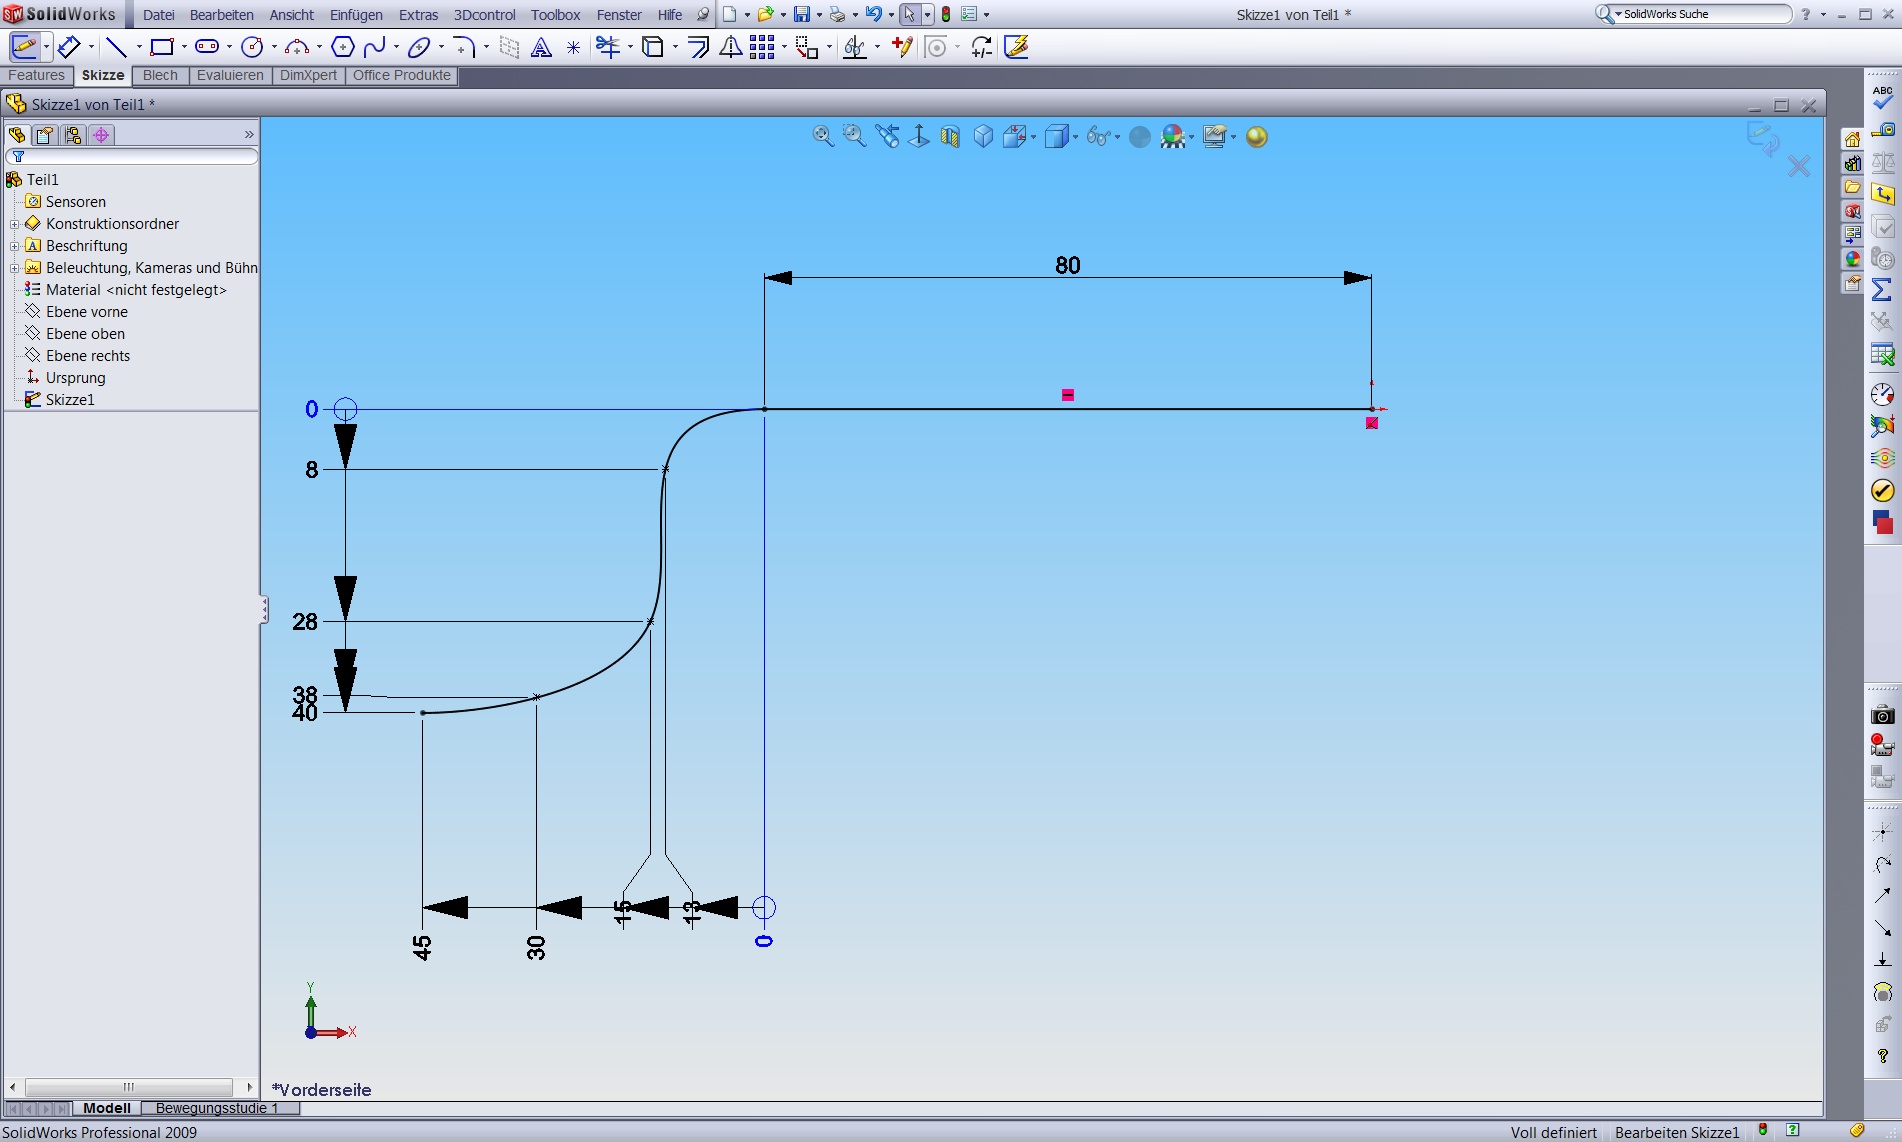The width and height of the screenshot is (1902, 1142).
Task: Open the rectangle tool dropdown arrow
Action: coord(184,47)
